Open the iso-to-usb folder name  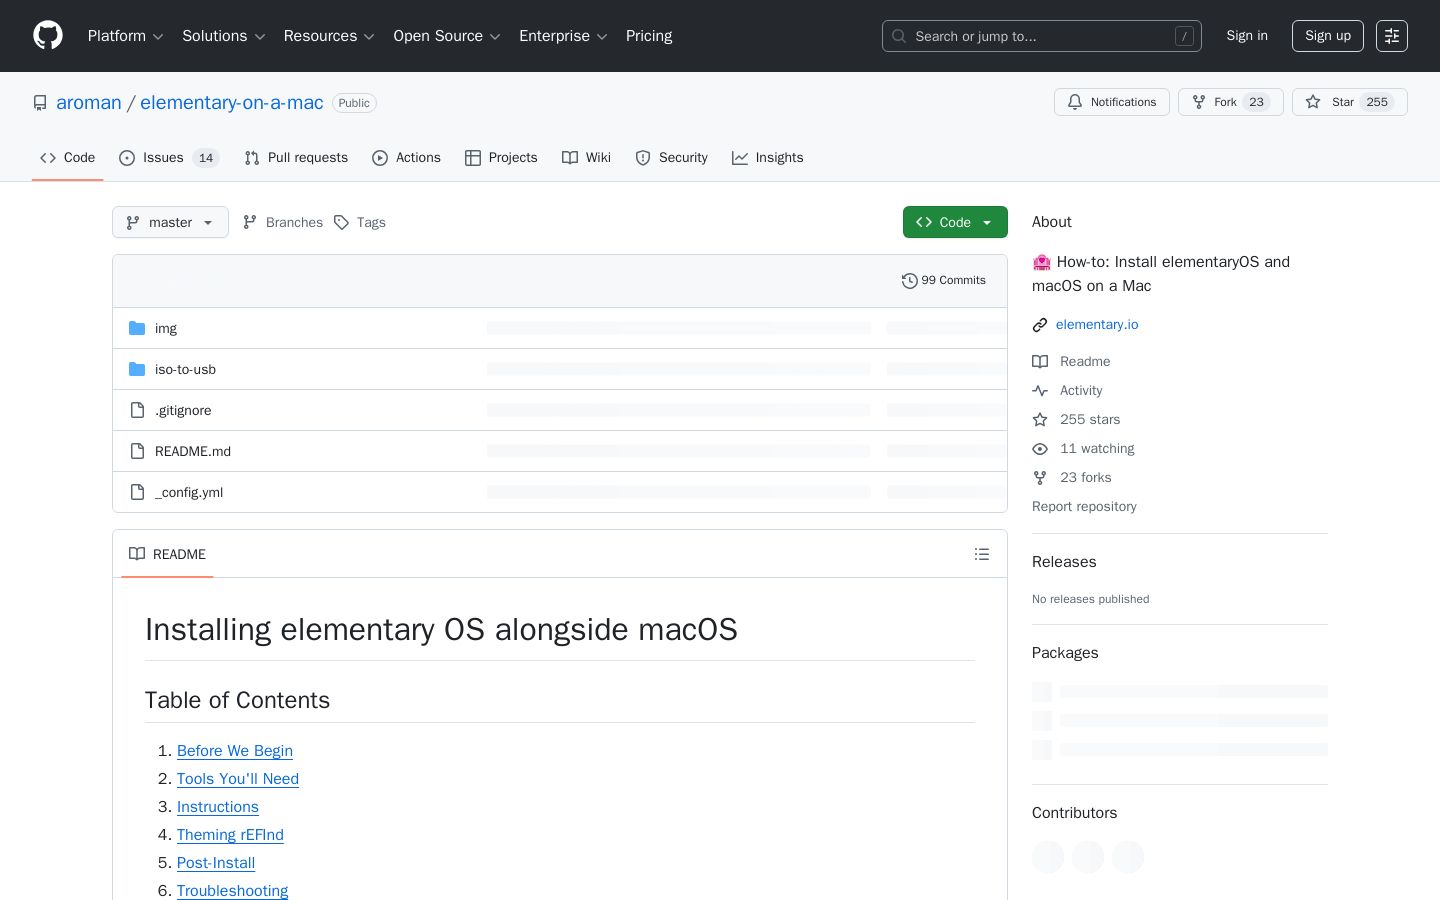[185, 369]
